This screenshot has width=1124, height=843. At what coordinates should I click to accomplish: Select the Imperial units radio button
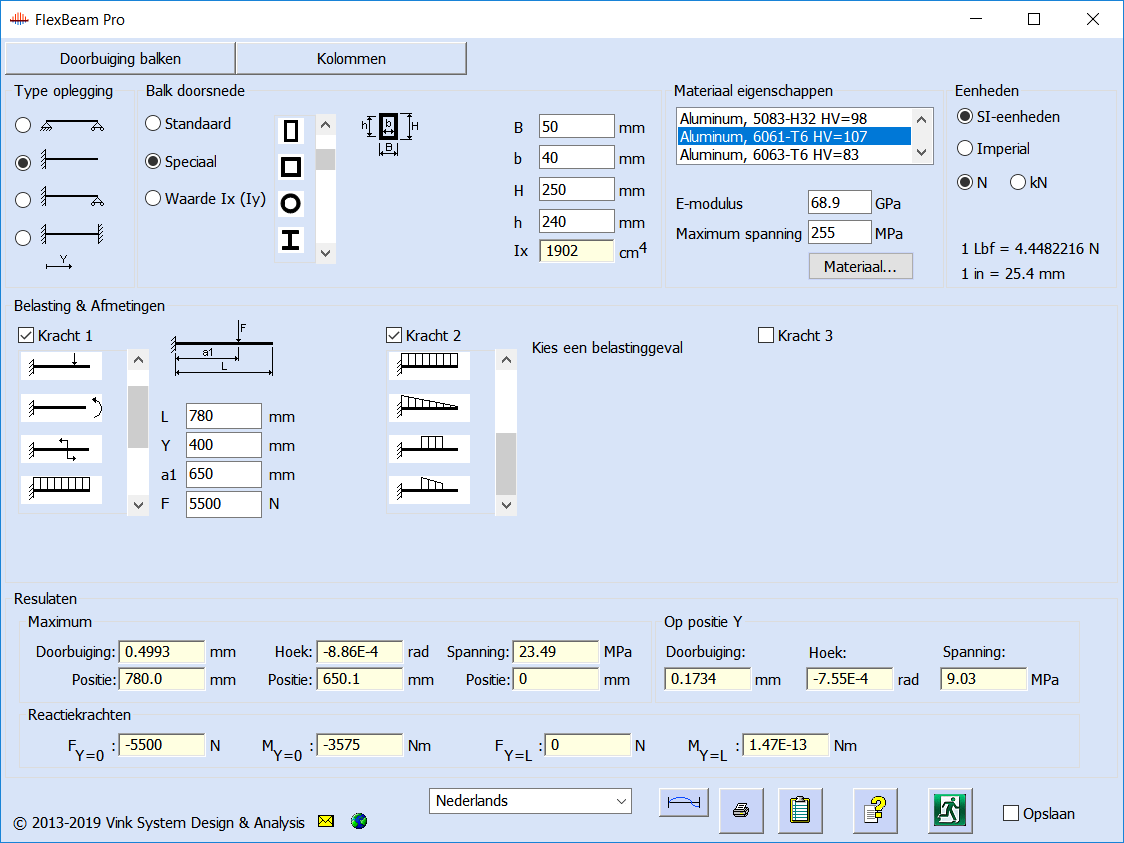965,149
